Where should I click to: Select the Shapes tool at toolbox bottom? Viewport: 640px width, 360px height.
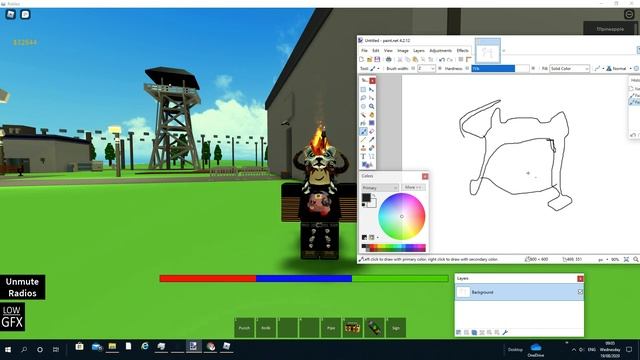[366, 165]
